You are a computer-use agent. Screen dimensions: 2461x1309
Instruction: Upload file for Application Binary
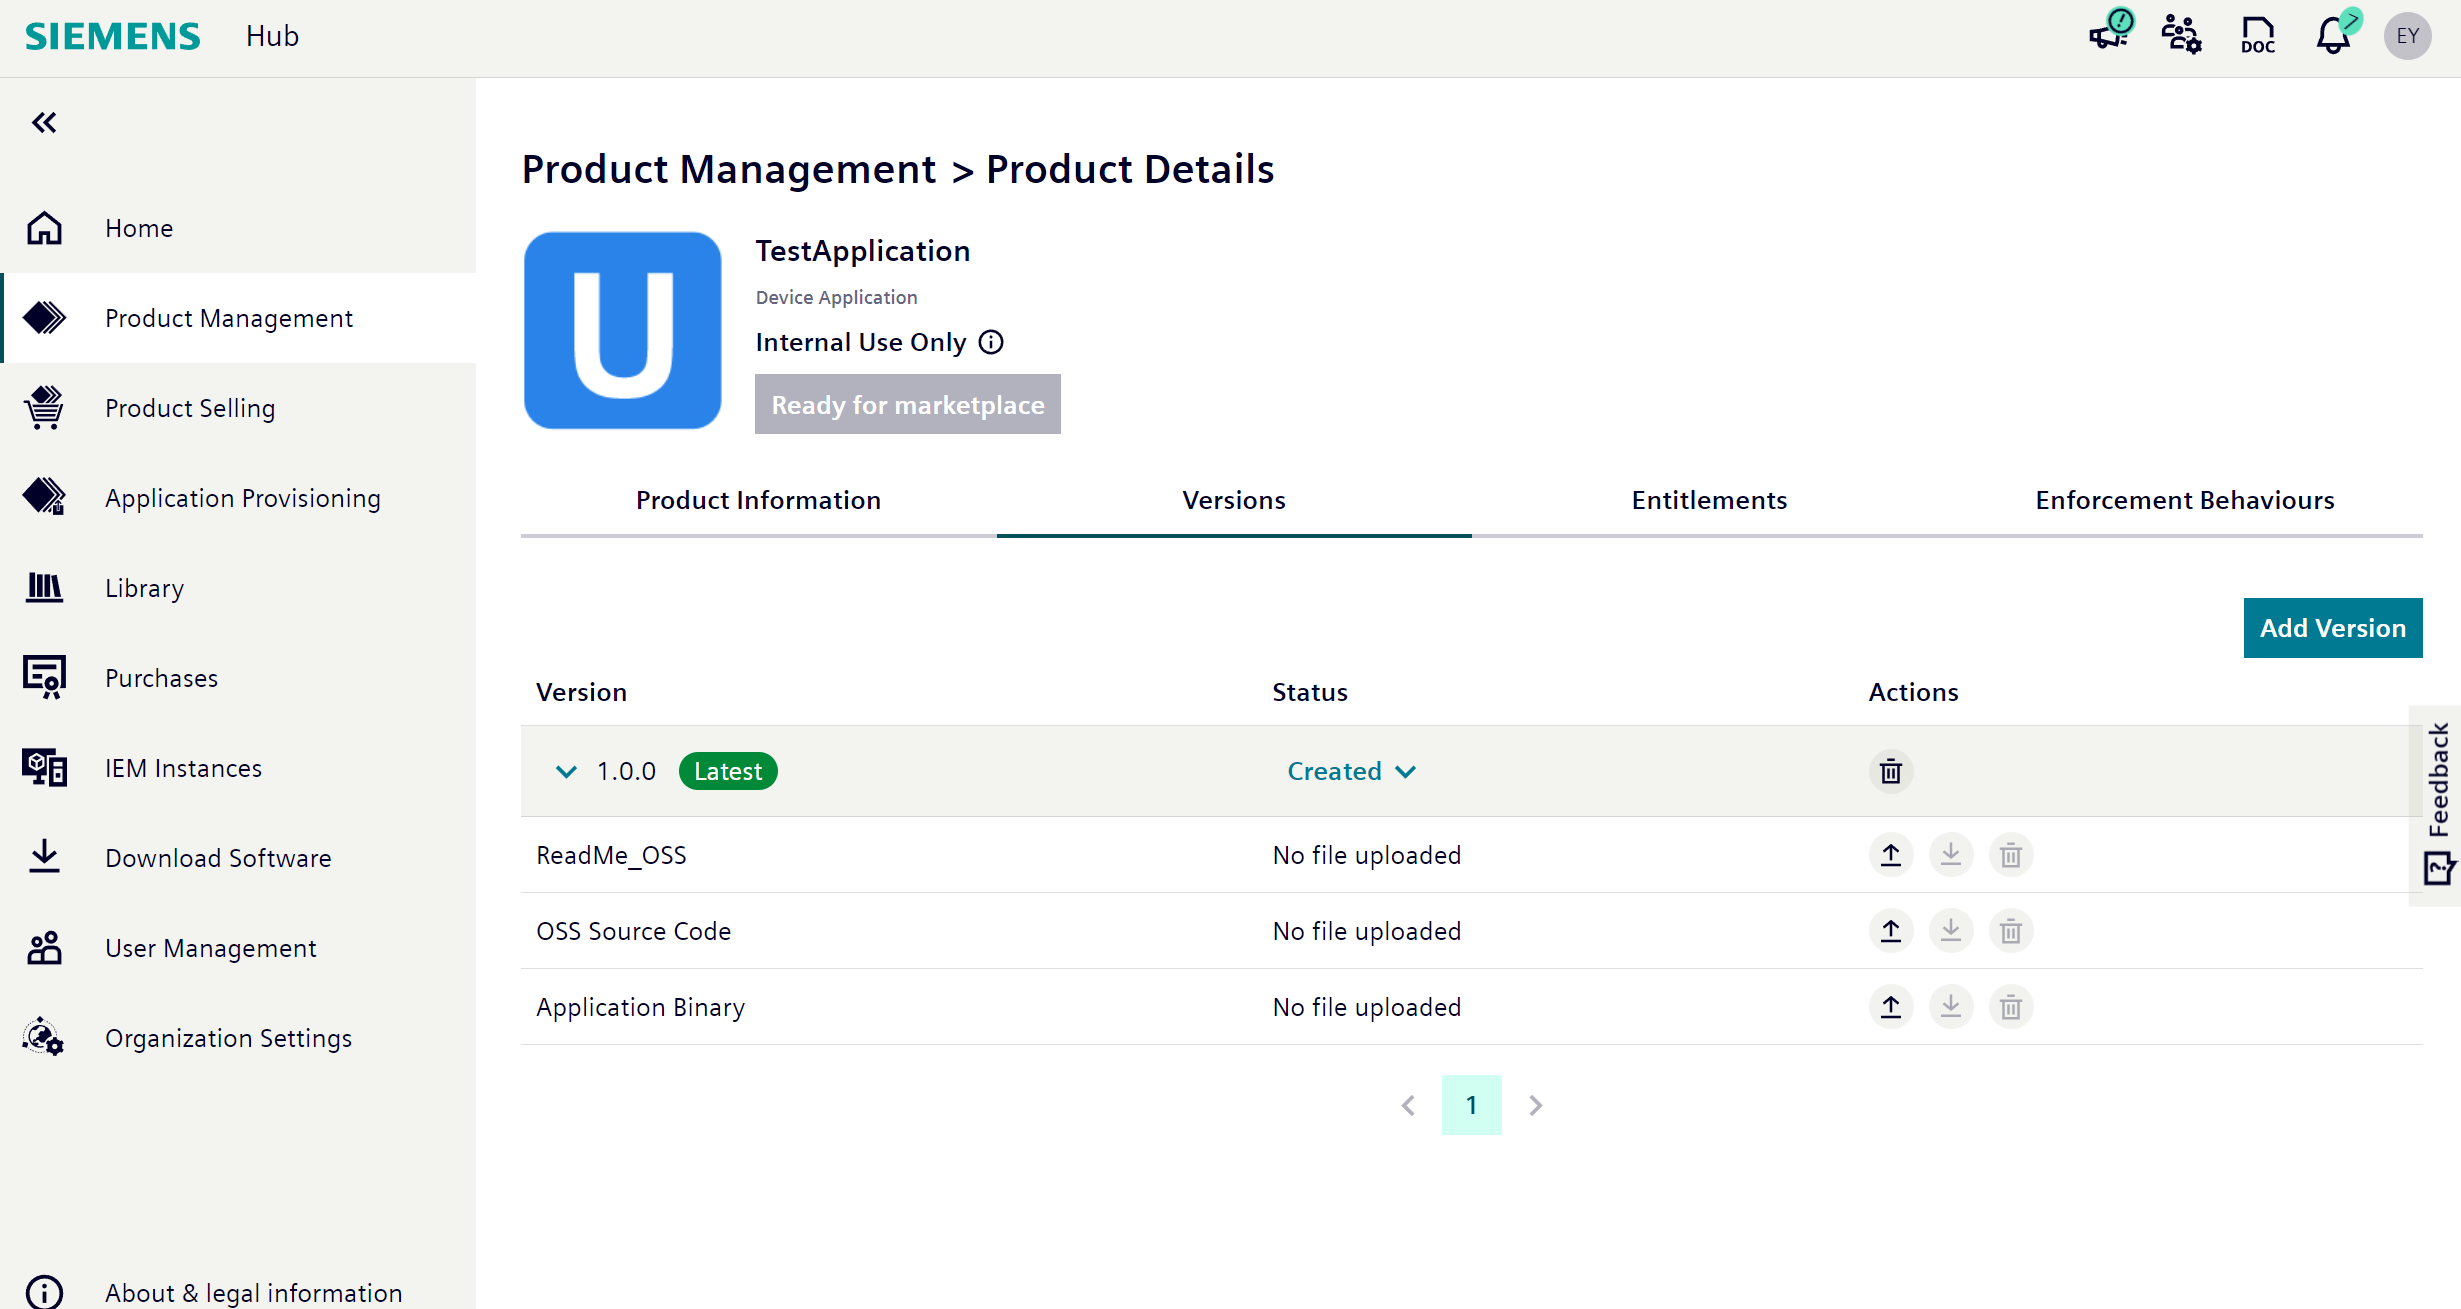[x=1891, y=1007]
